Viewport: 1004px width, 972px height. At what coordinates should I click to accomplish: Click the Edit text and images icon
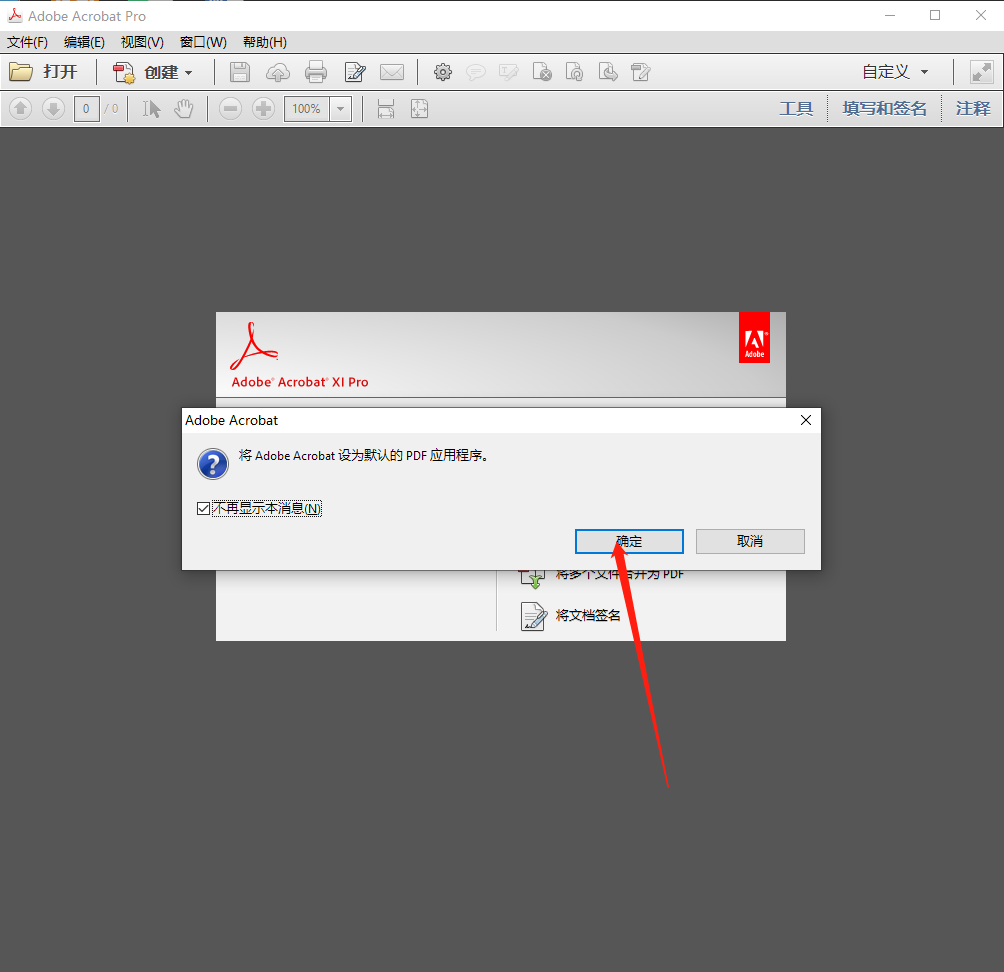[355, 72]
